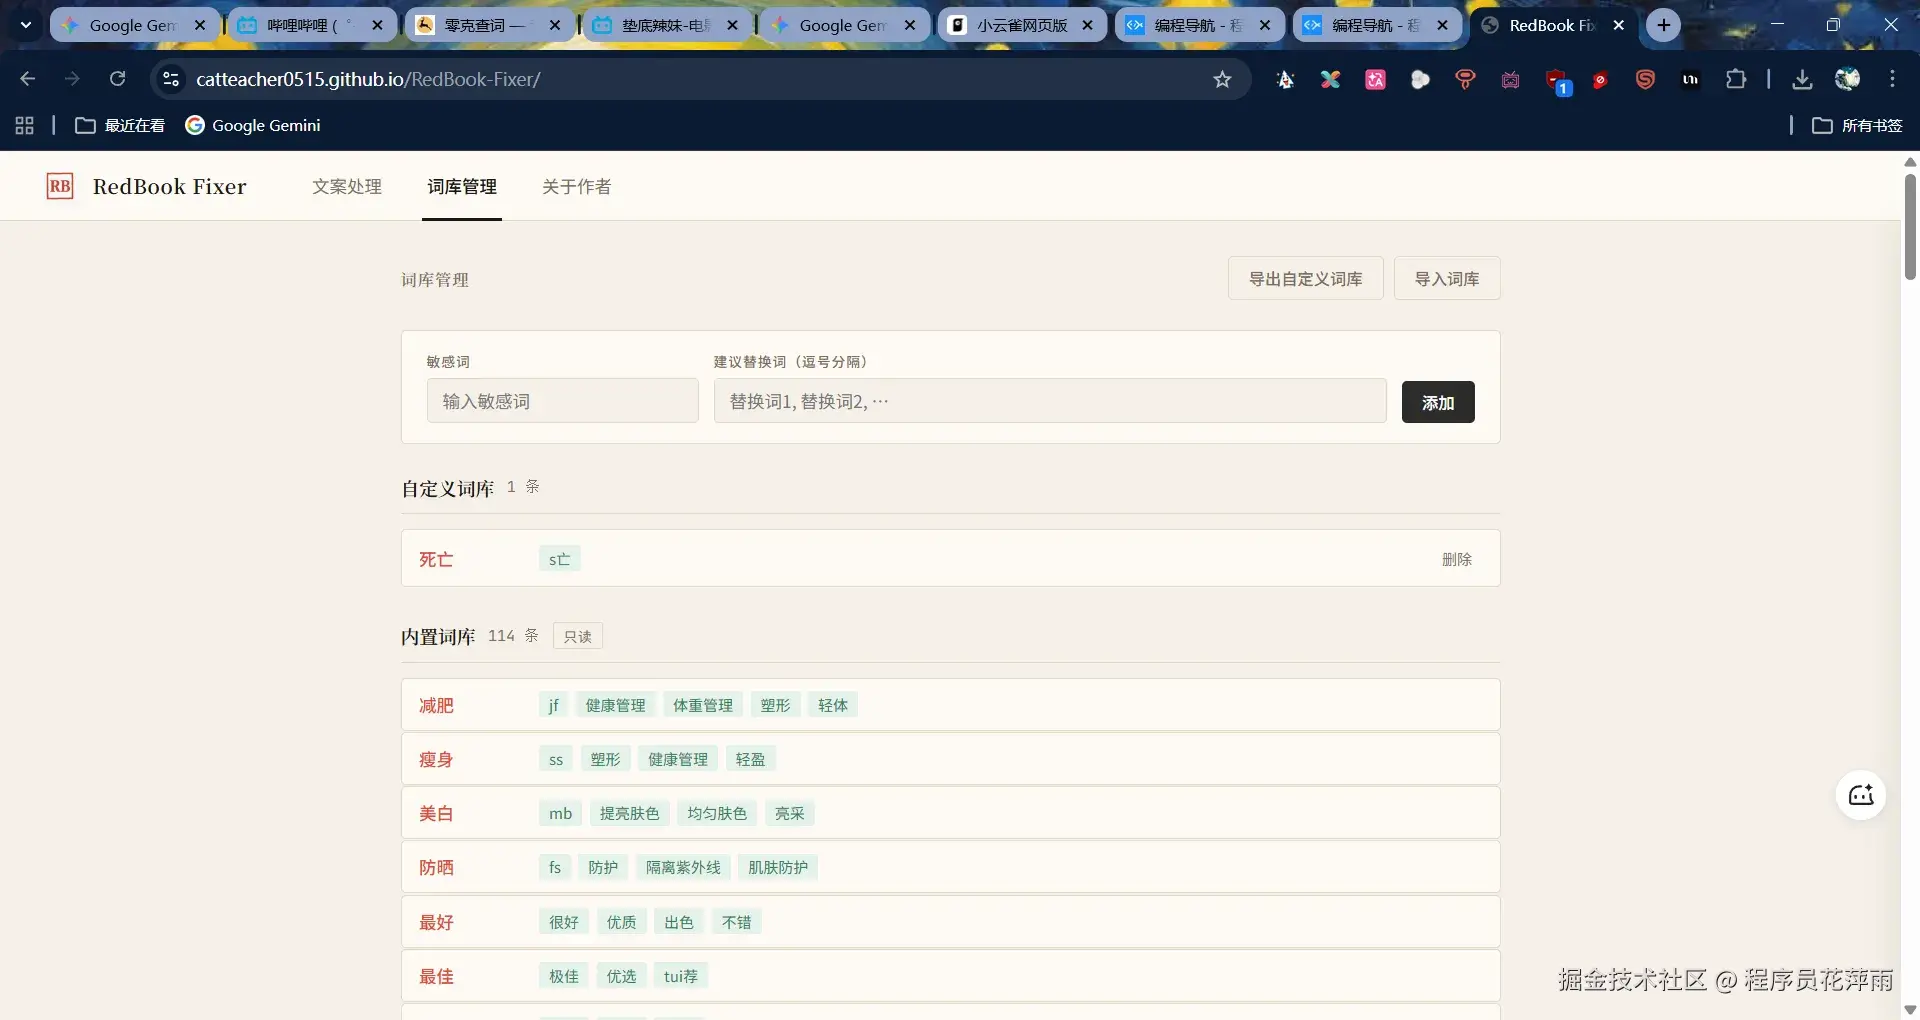This screenshot has width=1920, height=1020.
Task: Open the 最近在看 bookmarks folder
Action: coord(121,125)
